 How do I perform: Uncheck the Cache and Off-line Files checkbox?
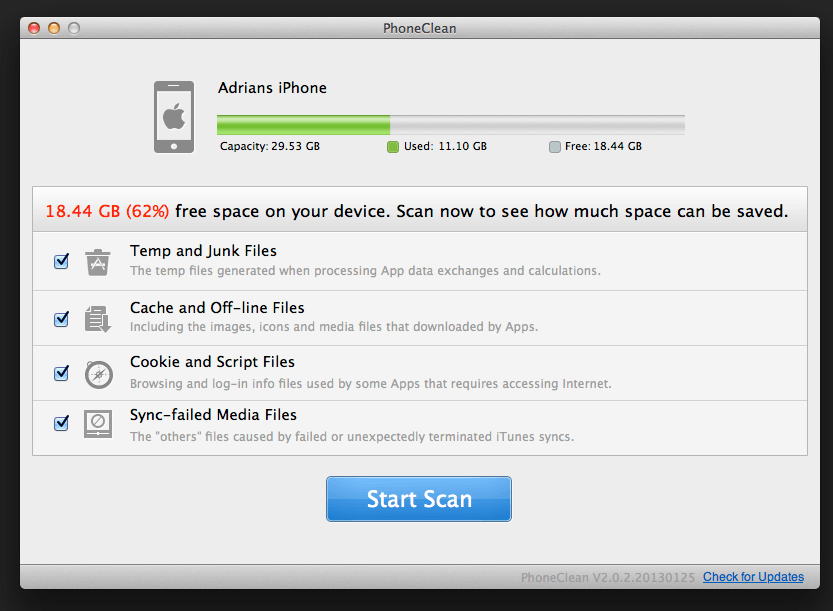[62, 319]
